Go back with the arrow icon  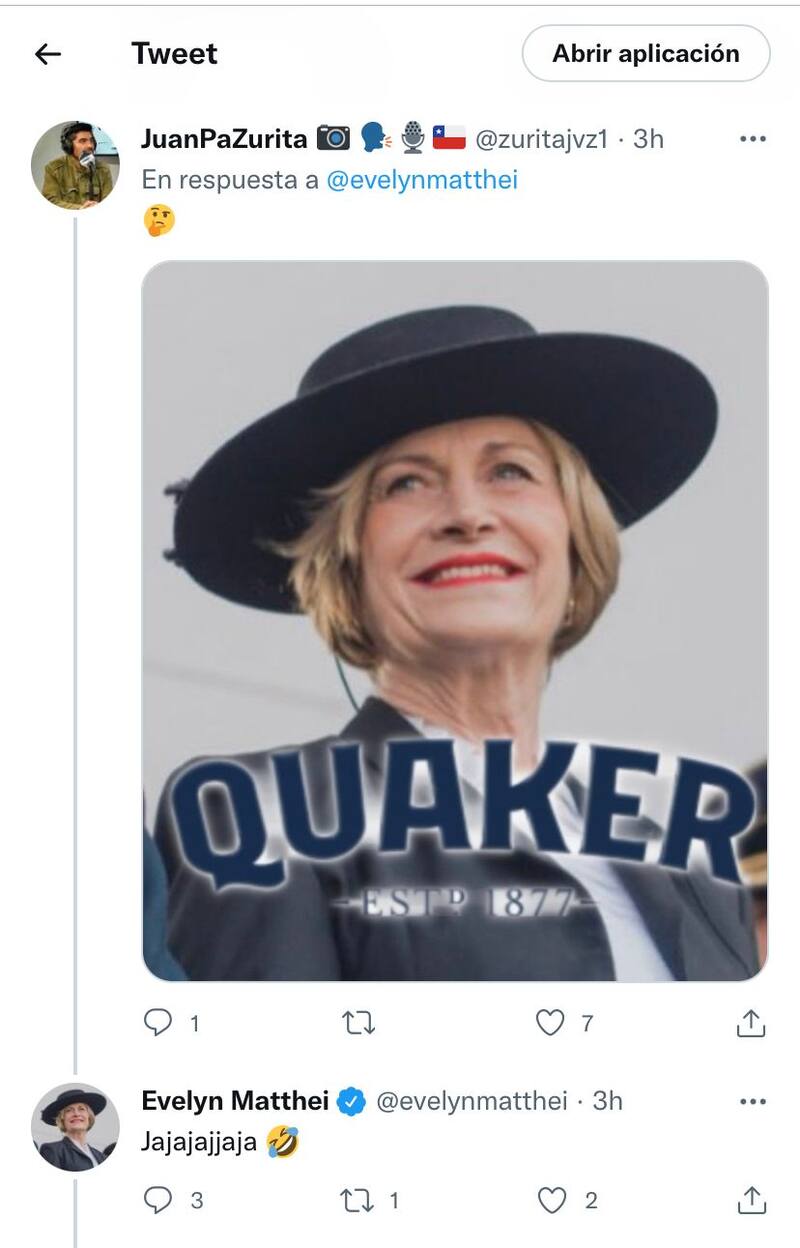click(x=48, y=54)
